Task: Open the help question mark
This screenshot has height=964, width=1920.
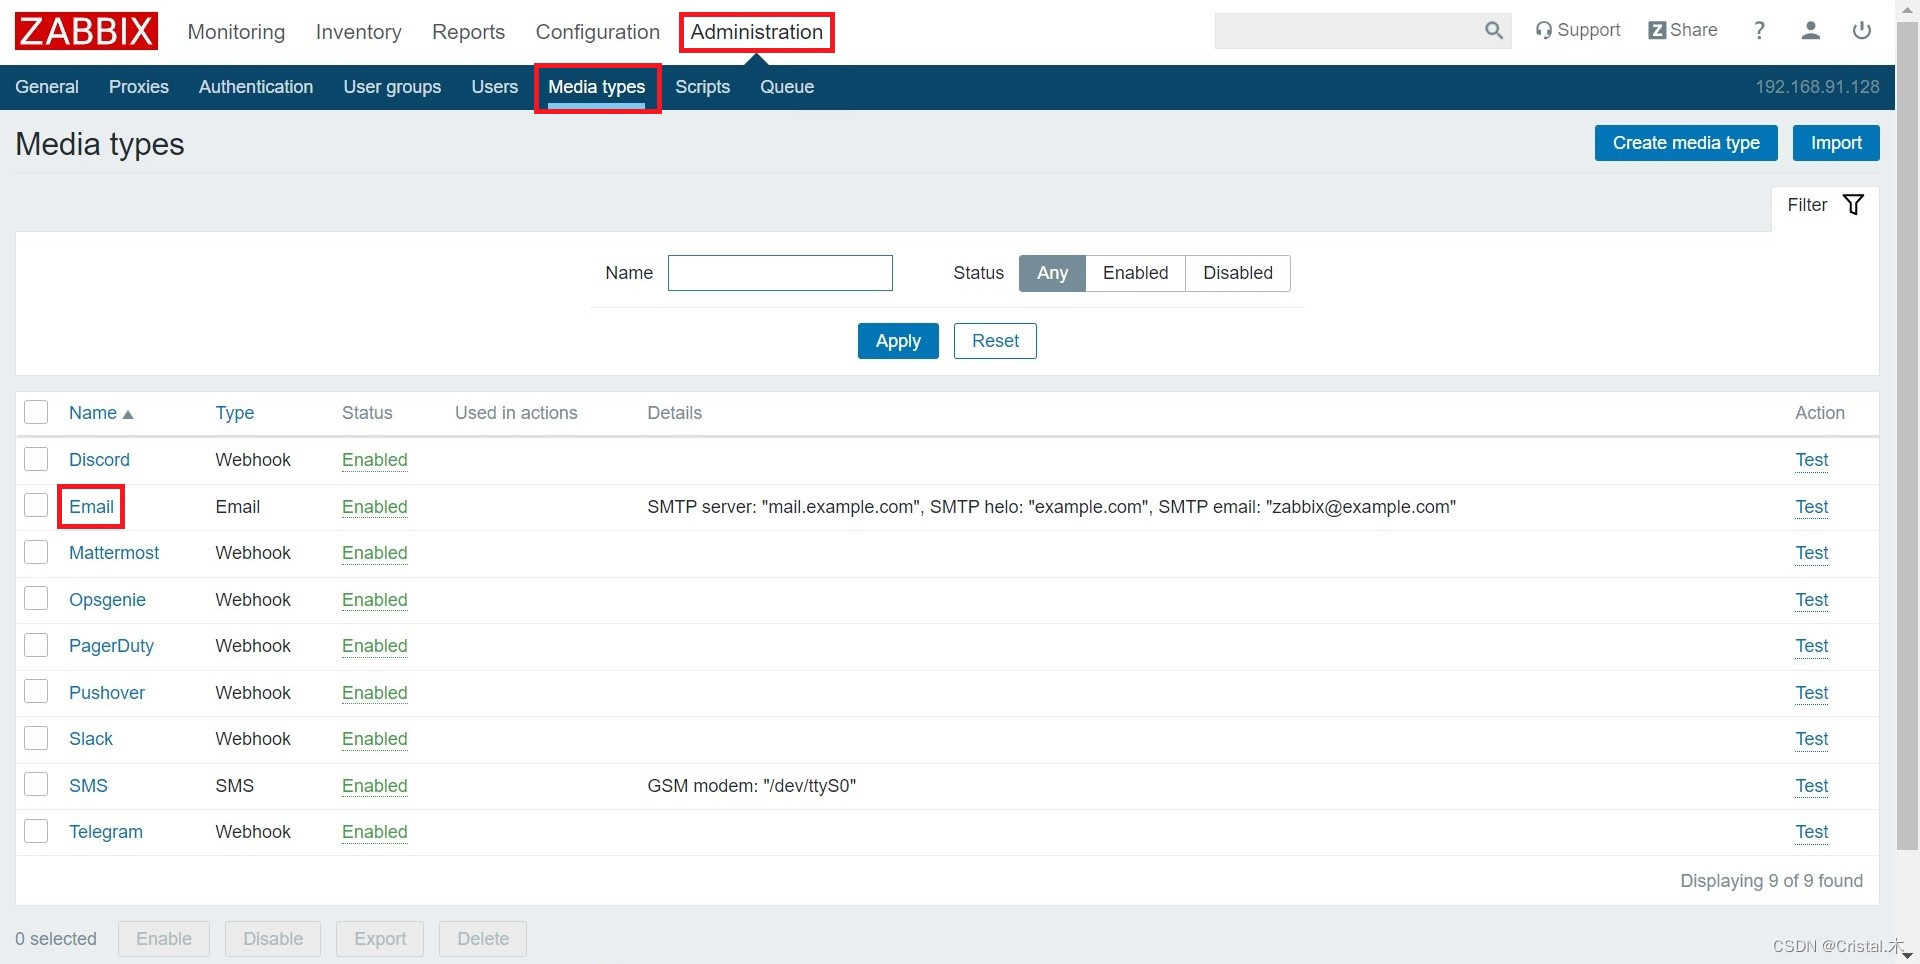Action: (1759, 30)
